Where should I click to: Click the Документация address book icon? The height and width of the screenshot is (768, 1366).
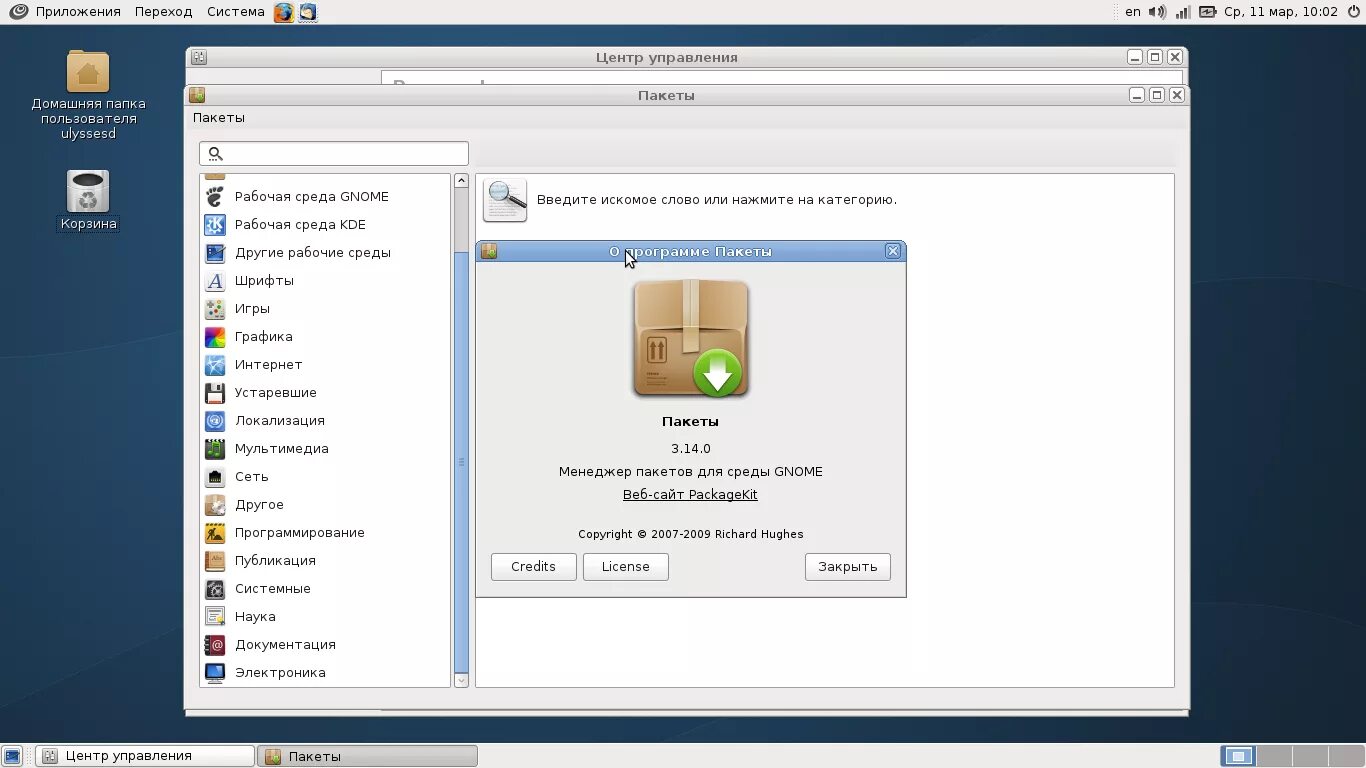click(215, 645)
